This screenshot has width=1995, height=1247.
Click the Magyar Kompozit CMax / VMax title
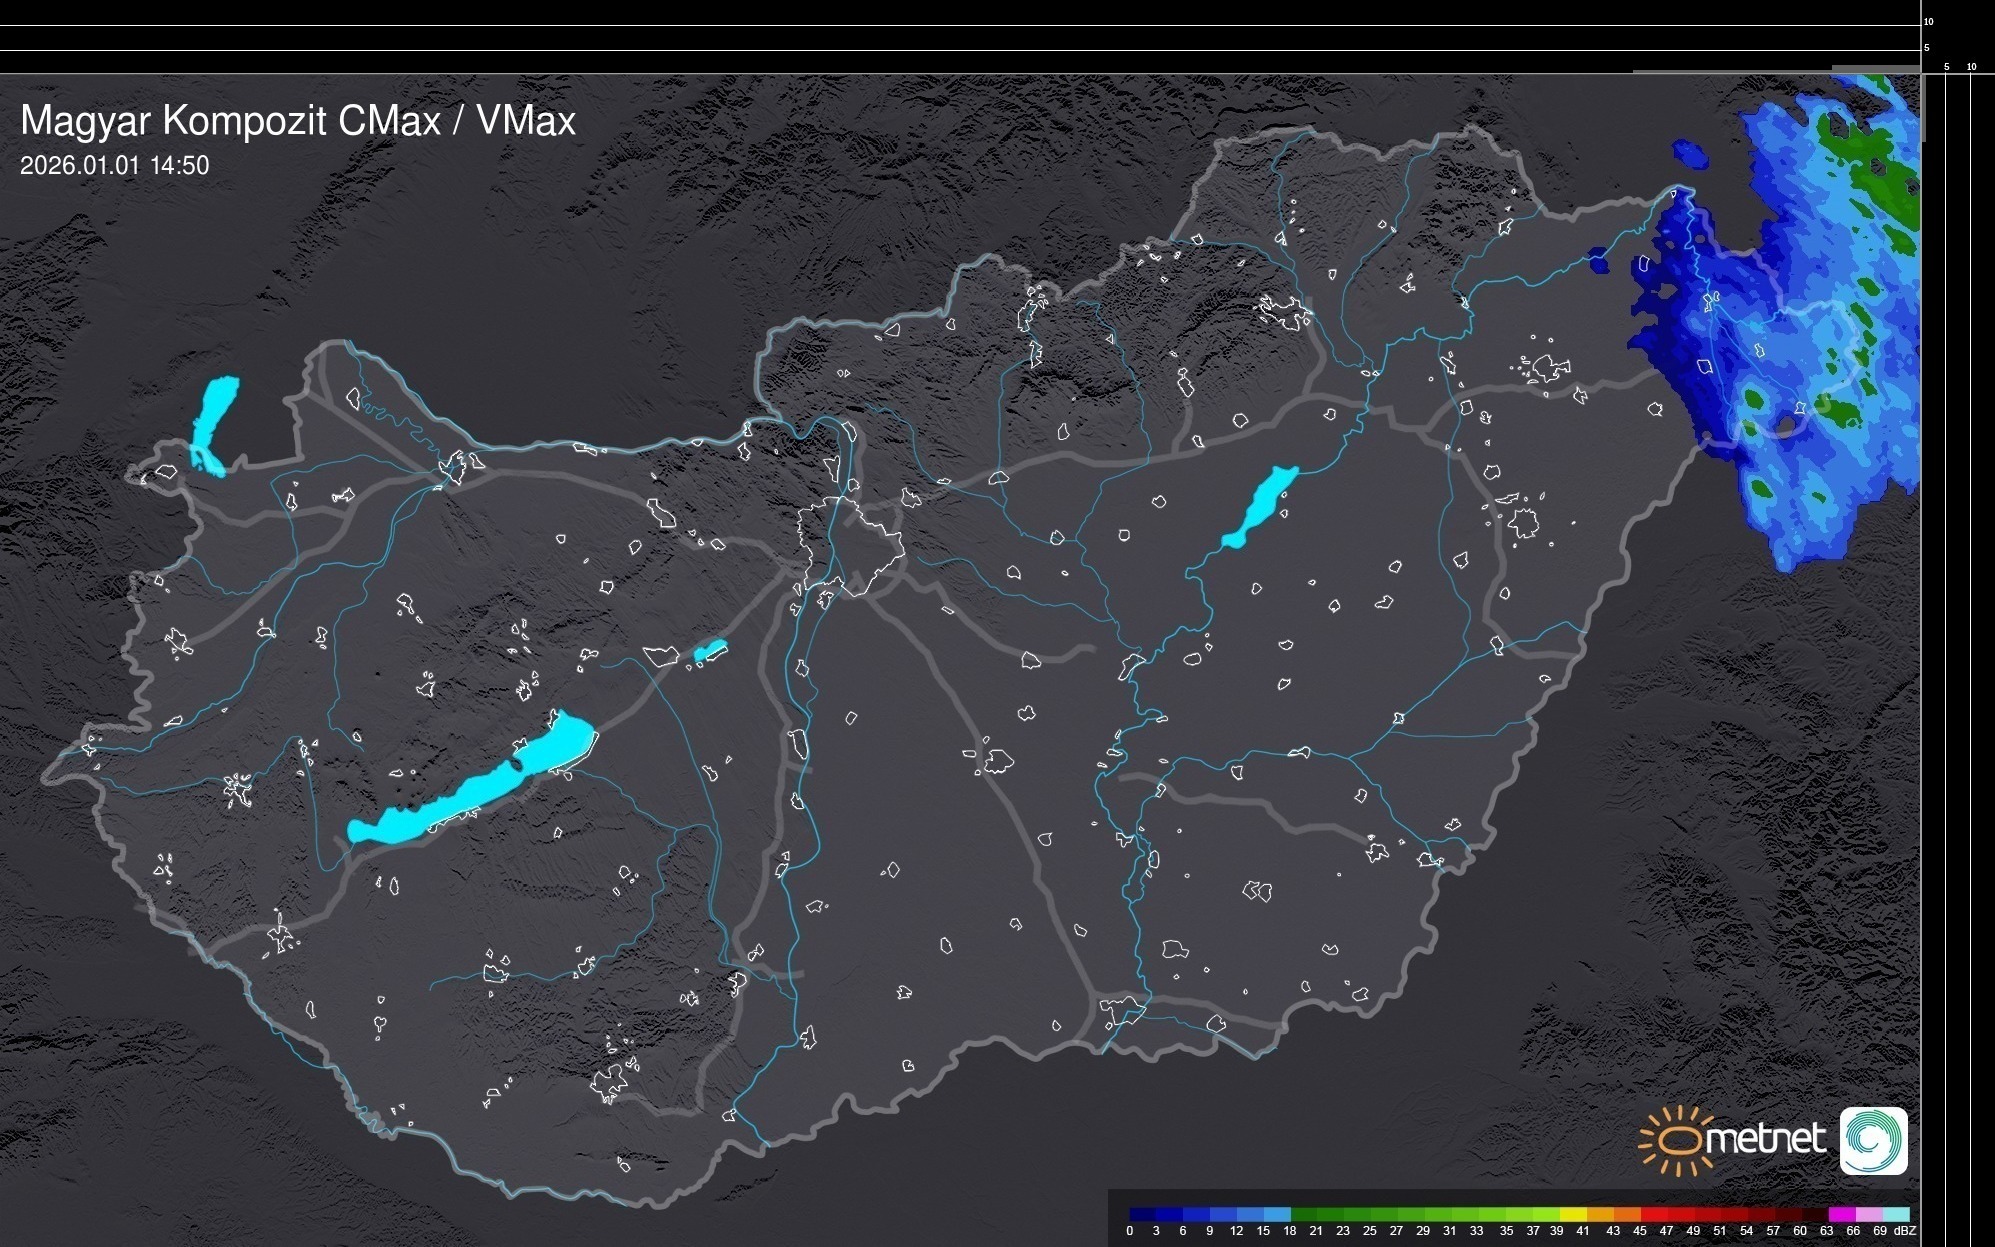tap(298, 121)
